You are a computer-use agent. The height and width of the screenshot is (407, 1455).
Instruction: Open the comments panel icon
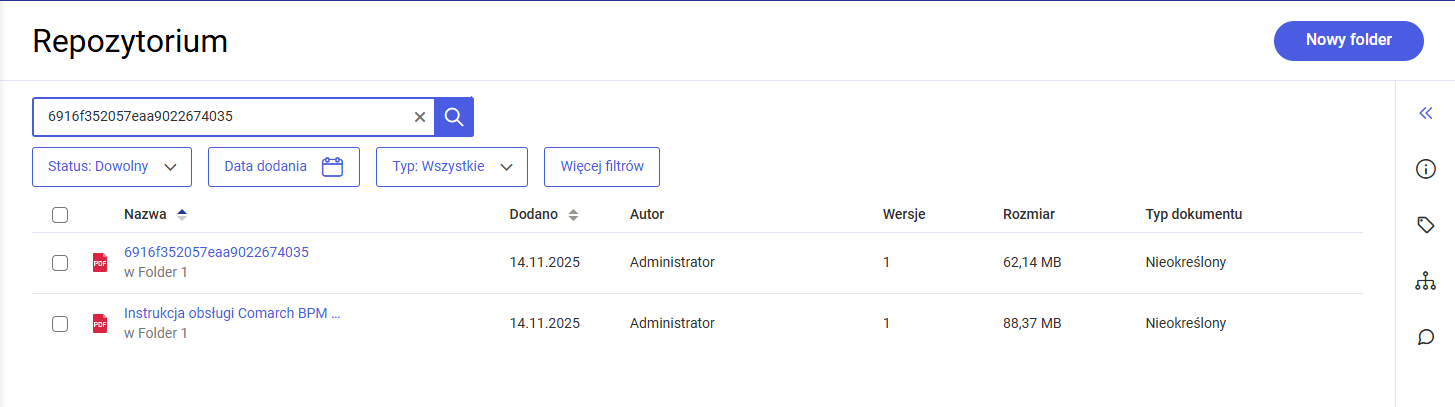point(1426,337)
